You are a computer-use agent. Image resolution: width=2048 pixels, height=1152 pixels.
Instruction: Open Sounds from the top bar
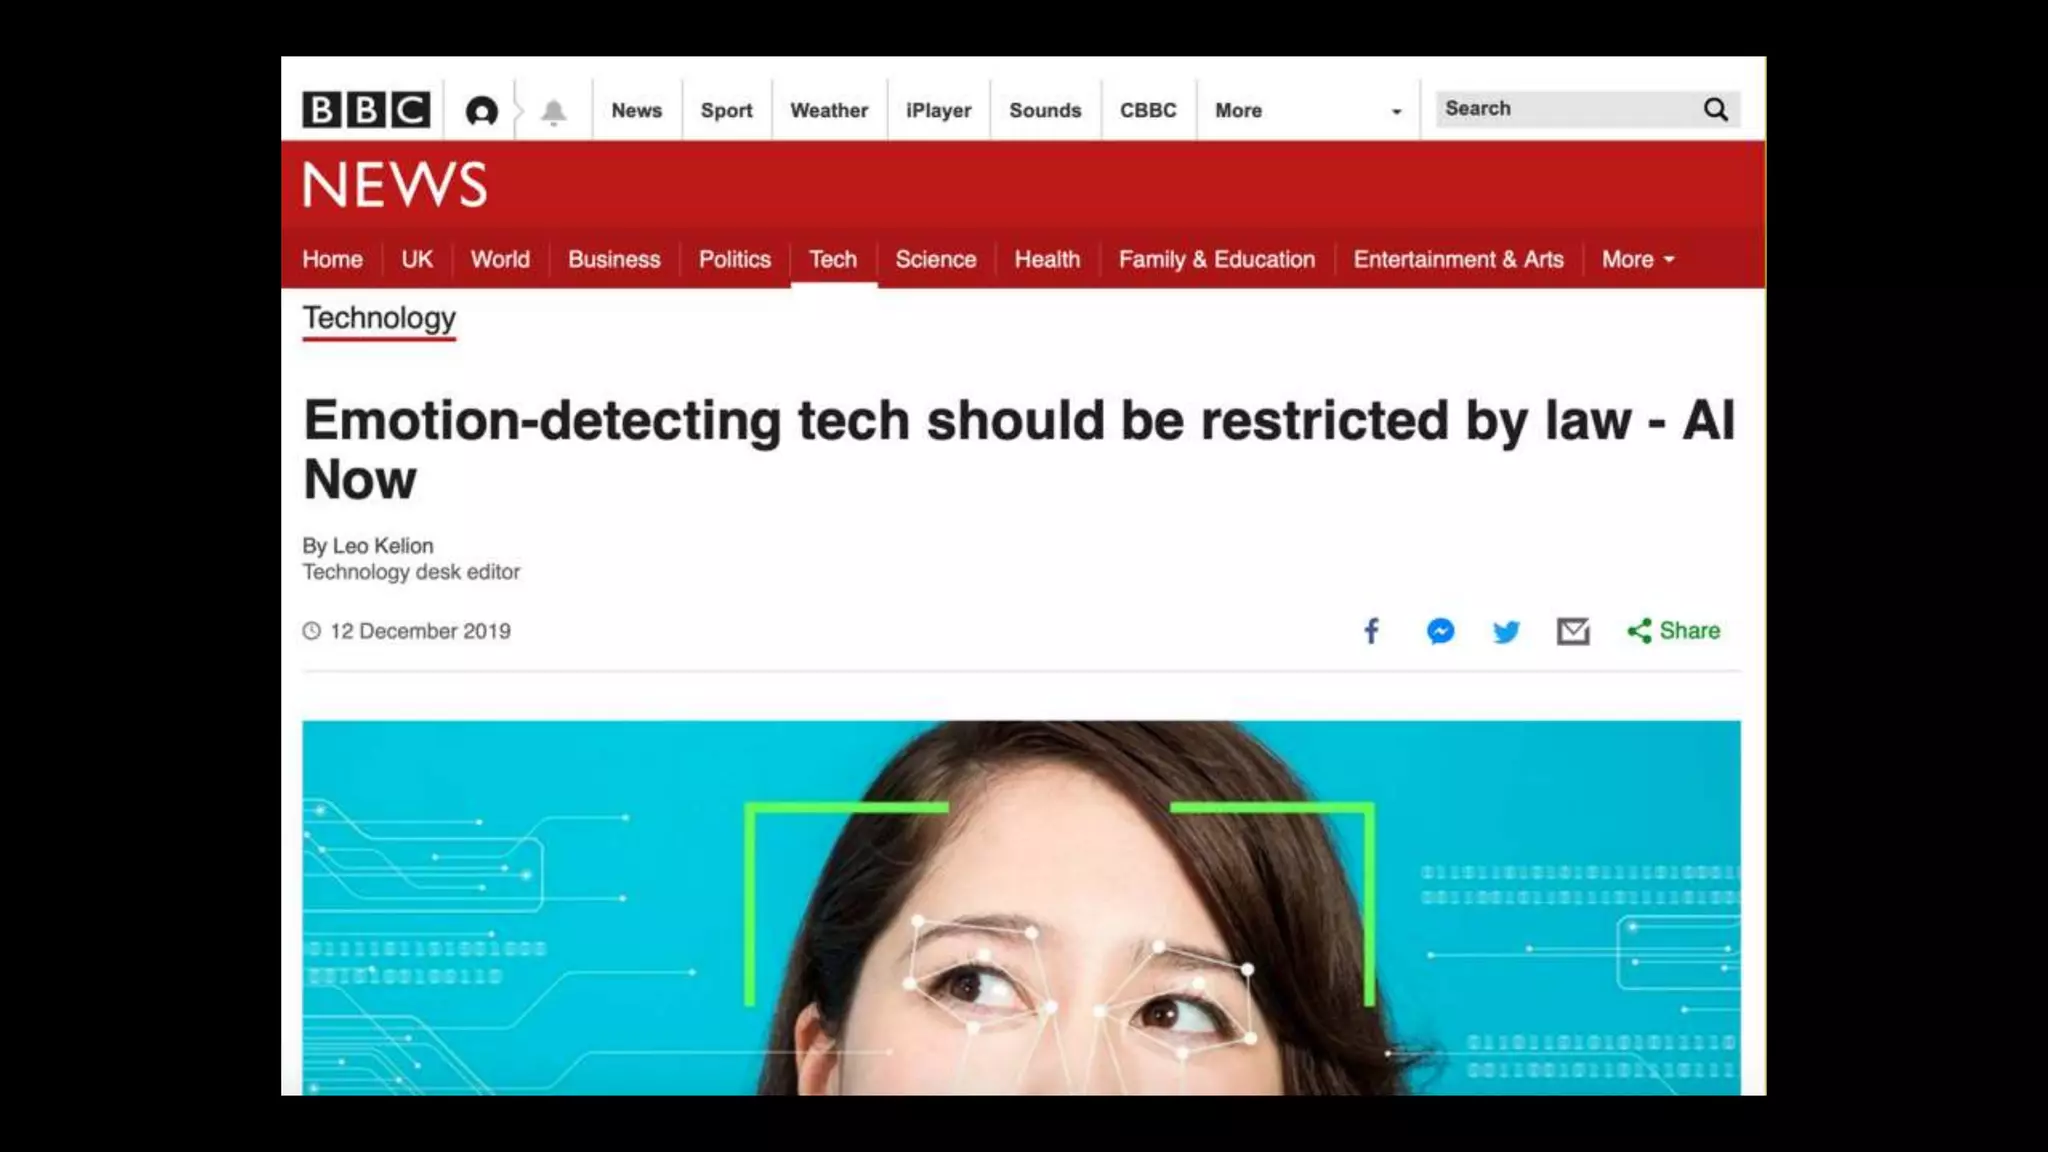1045,111
